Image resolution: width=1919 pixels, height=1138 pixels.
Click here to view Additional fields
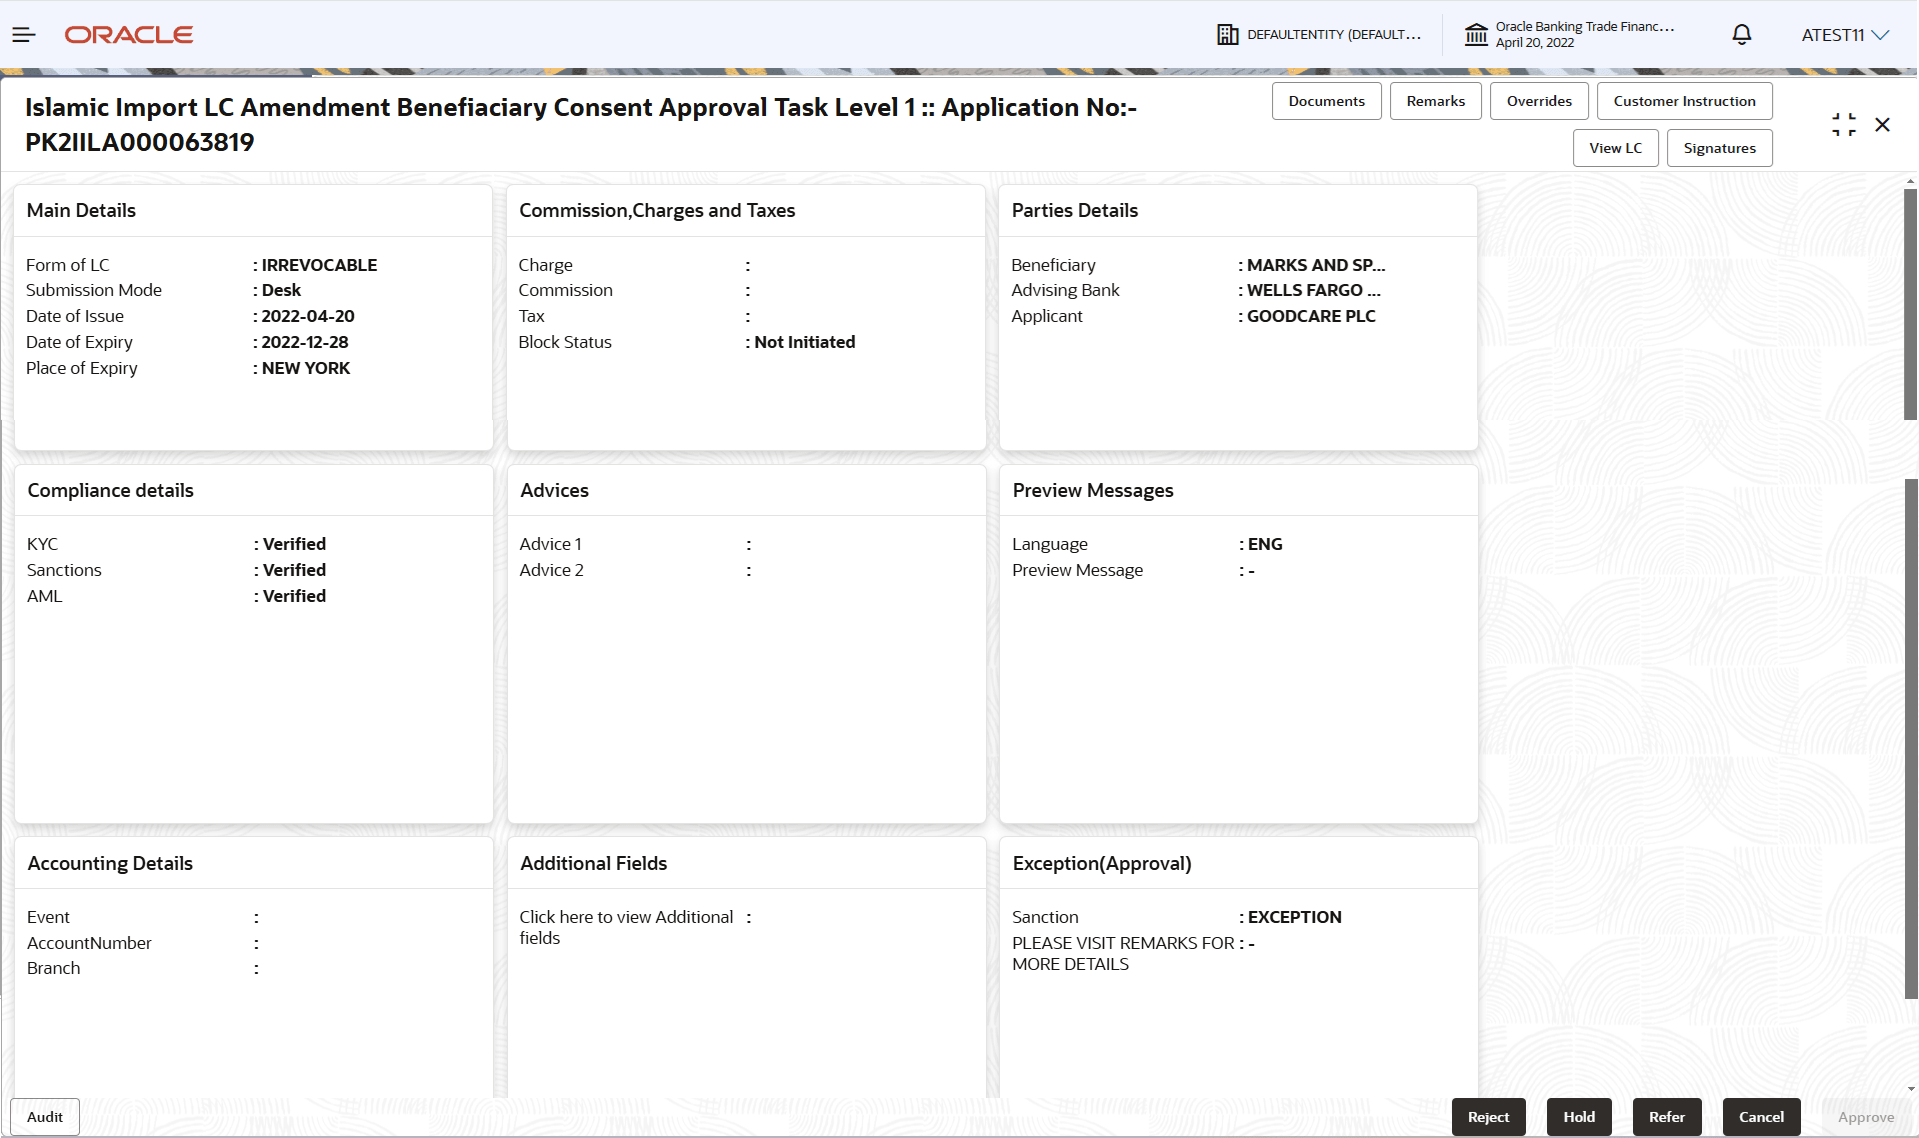(x=625, y=927)
